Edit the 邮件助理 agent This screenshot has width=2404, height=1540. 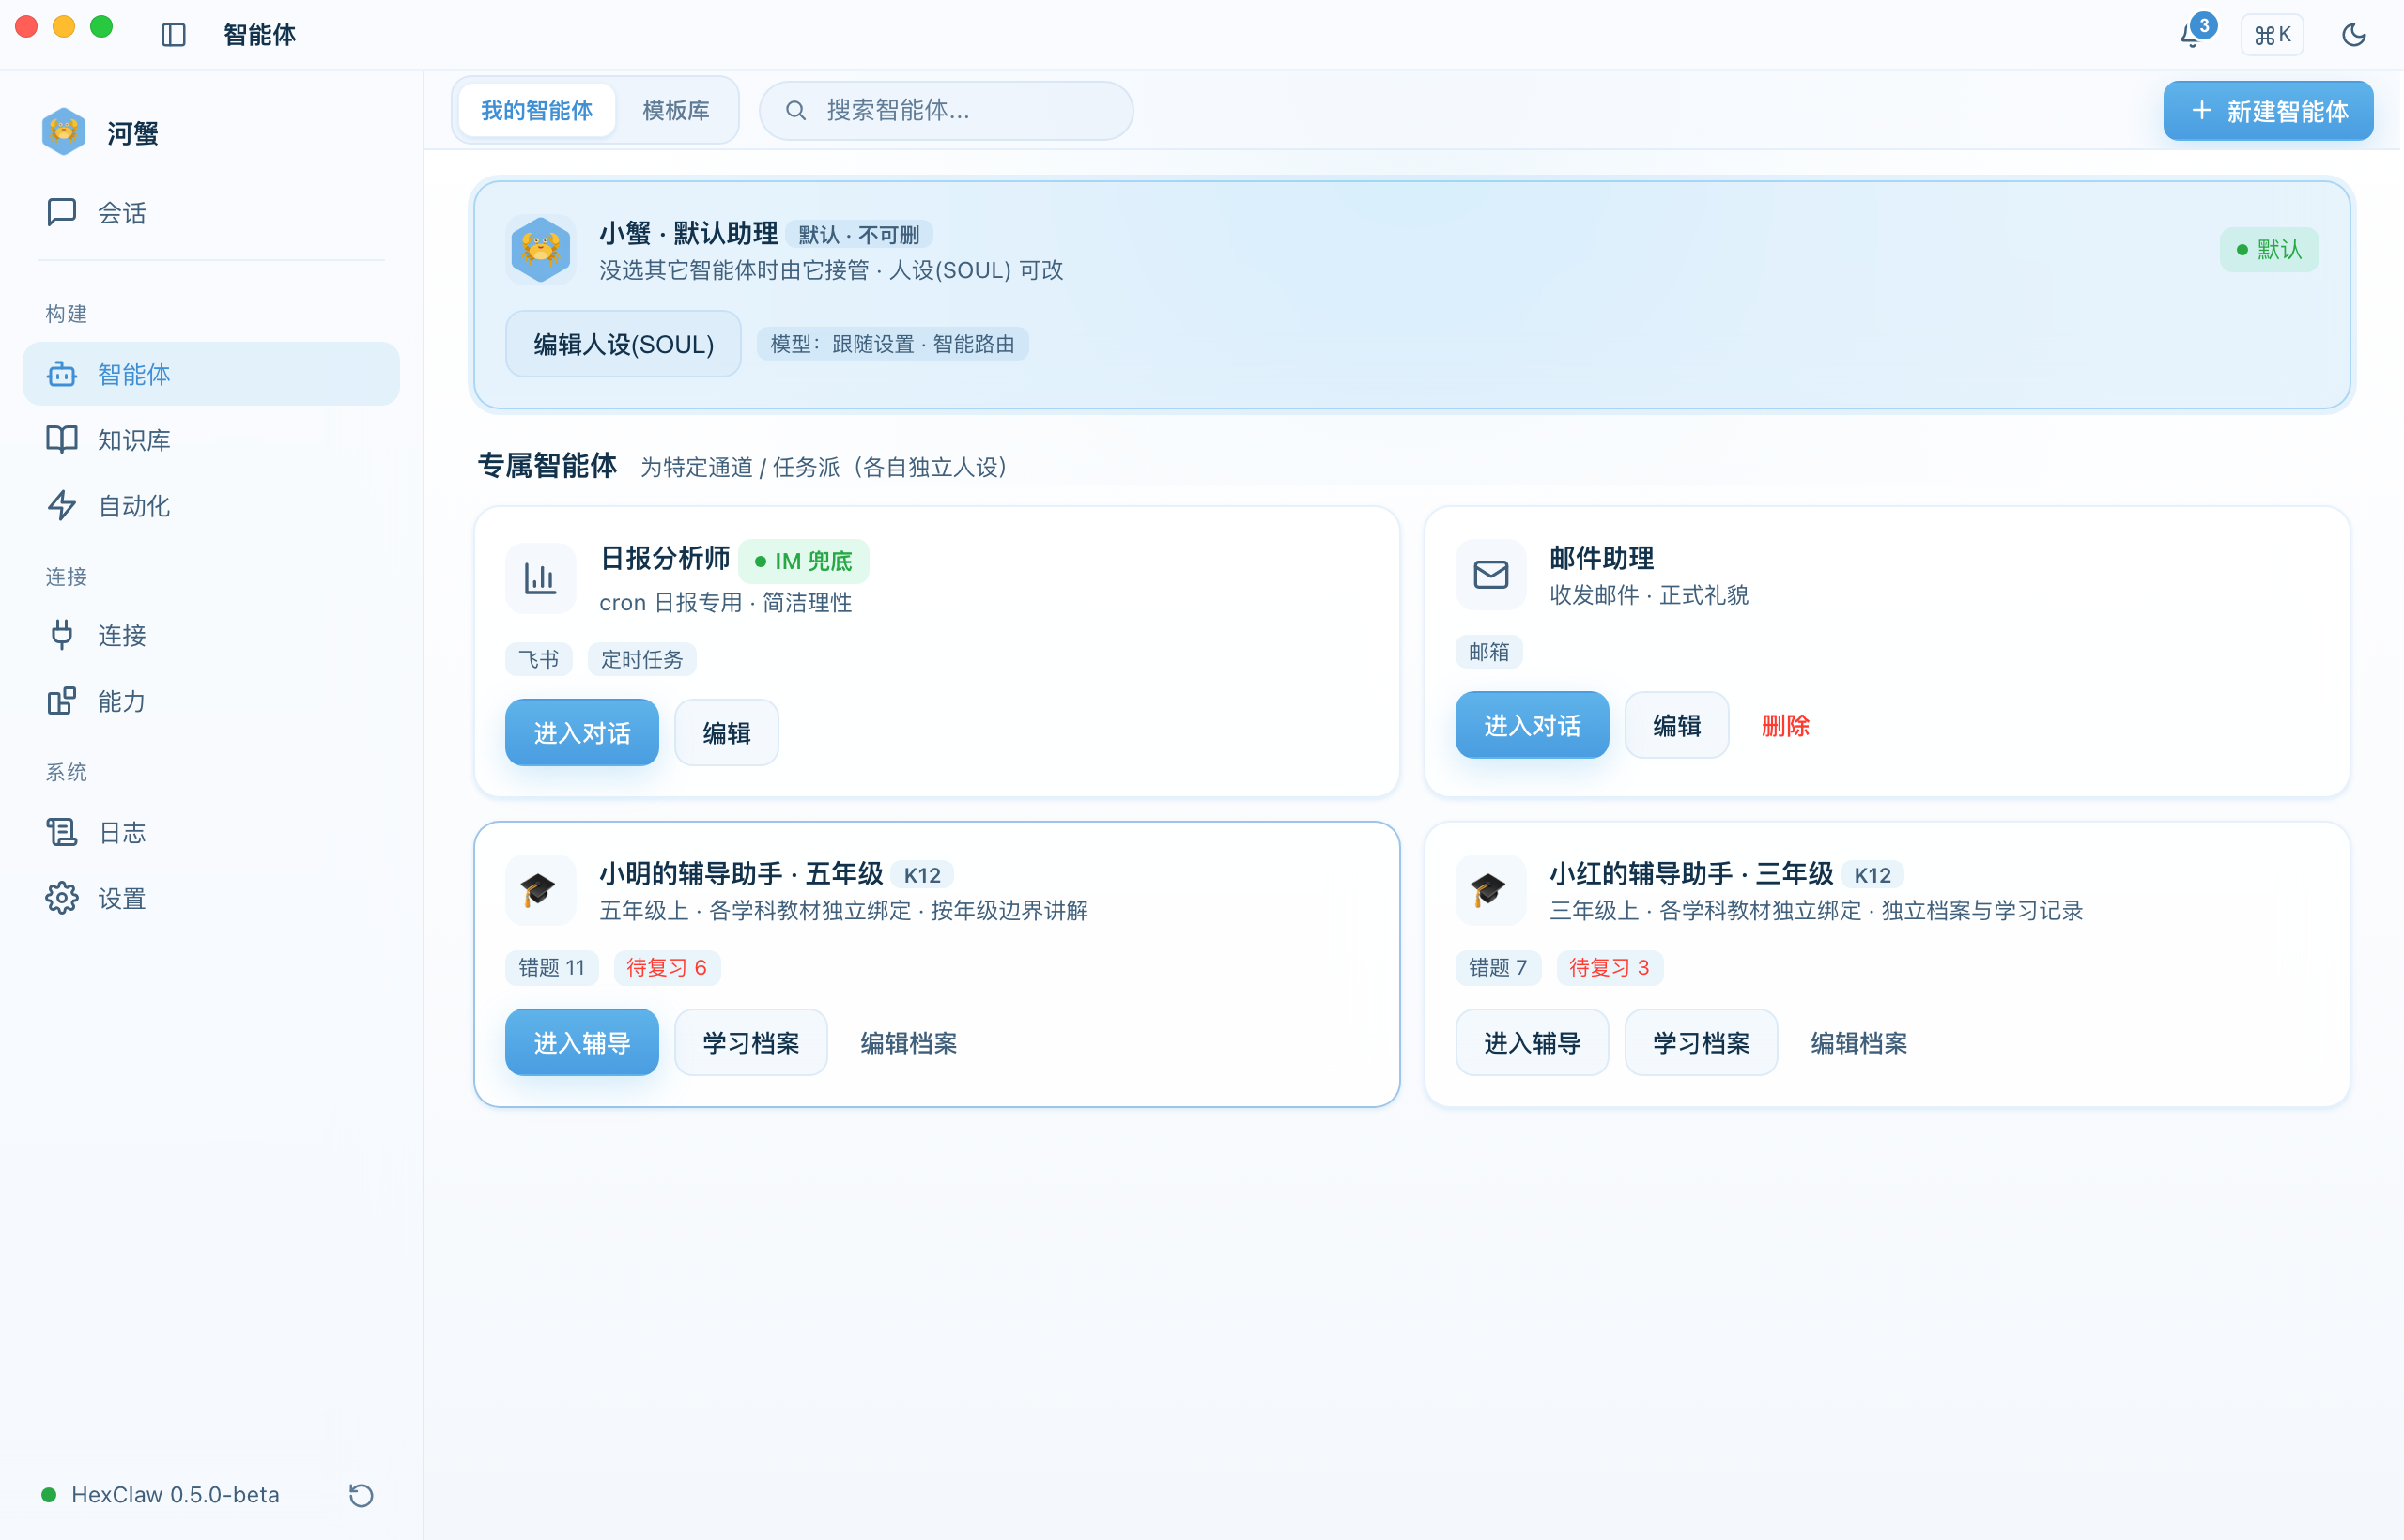(x=1676, y=725)
